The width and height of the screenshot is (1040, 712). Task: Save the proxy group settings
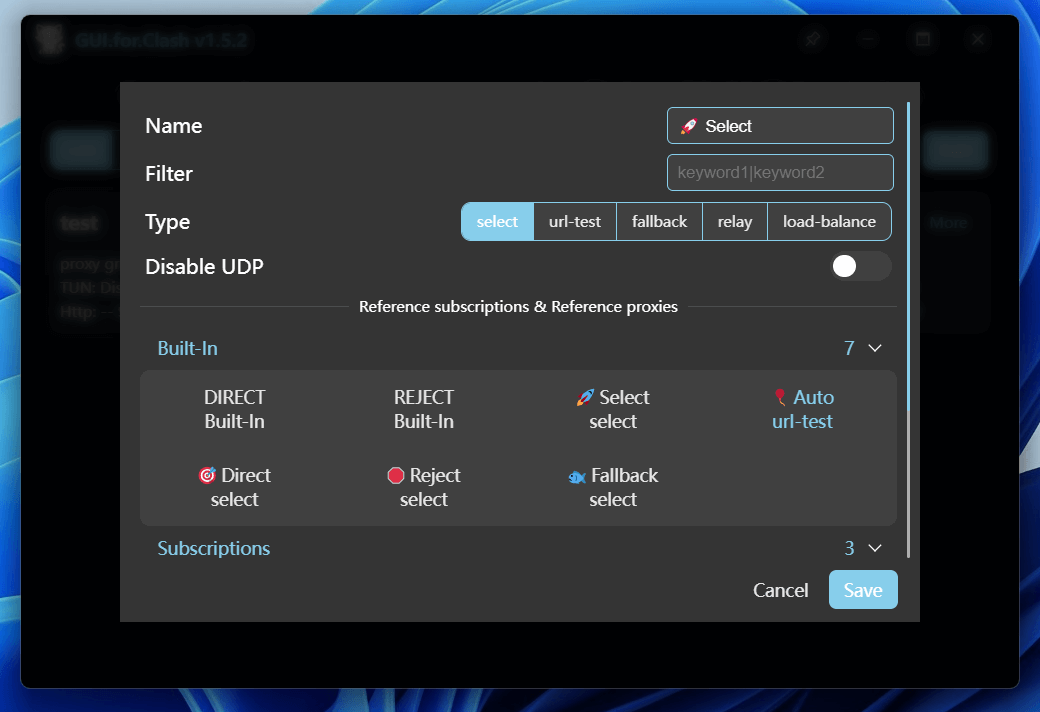863,590
